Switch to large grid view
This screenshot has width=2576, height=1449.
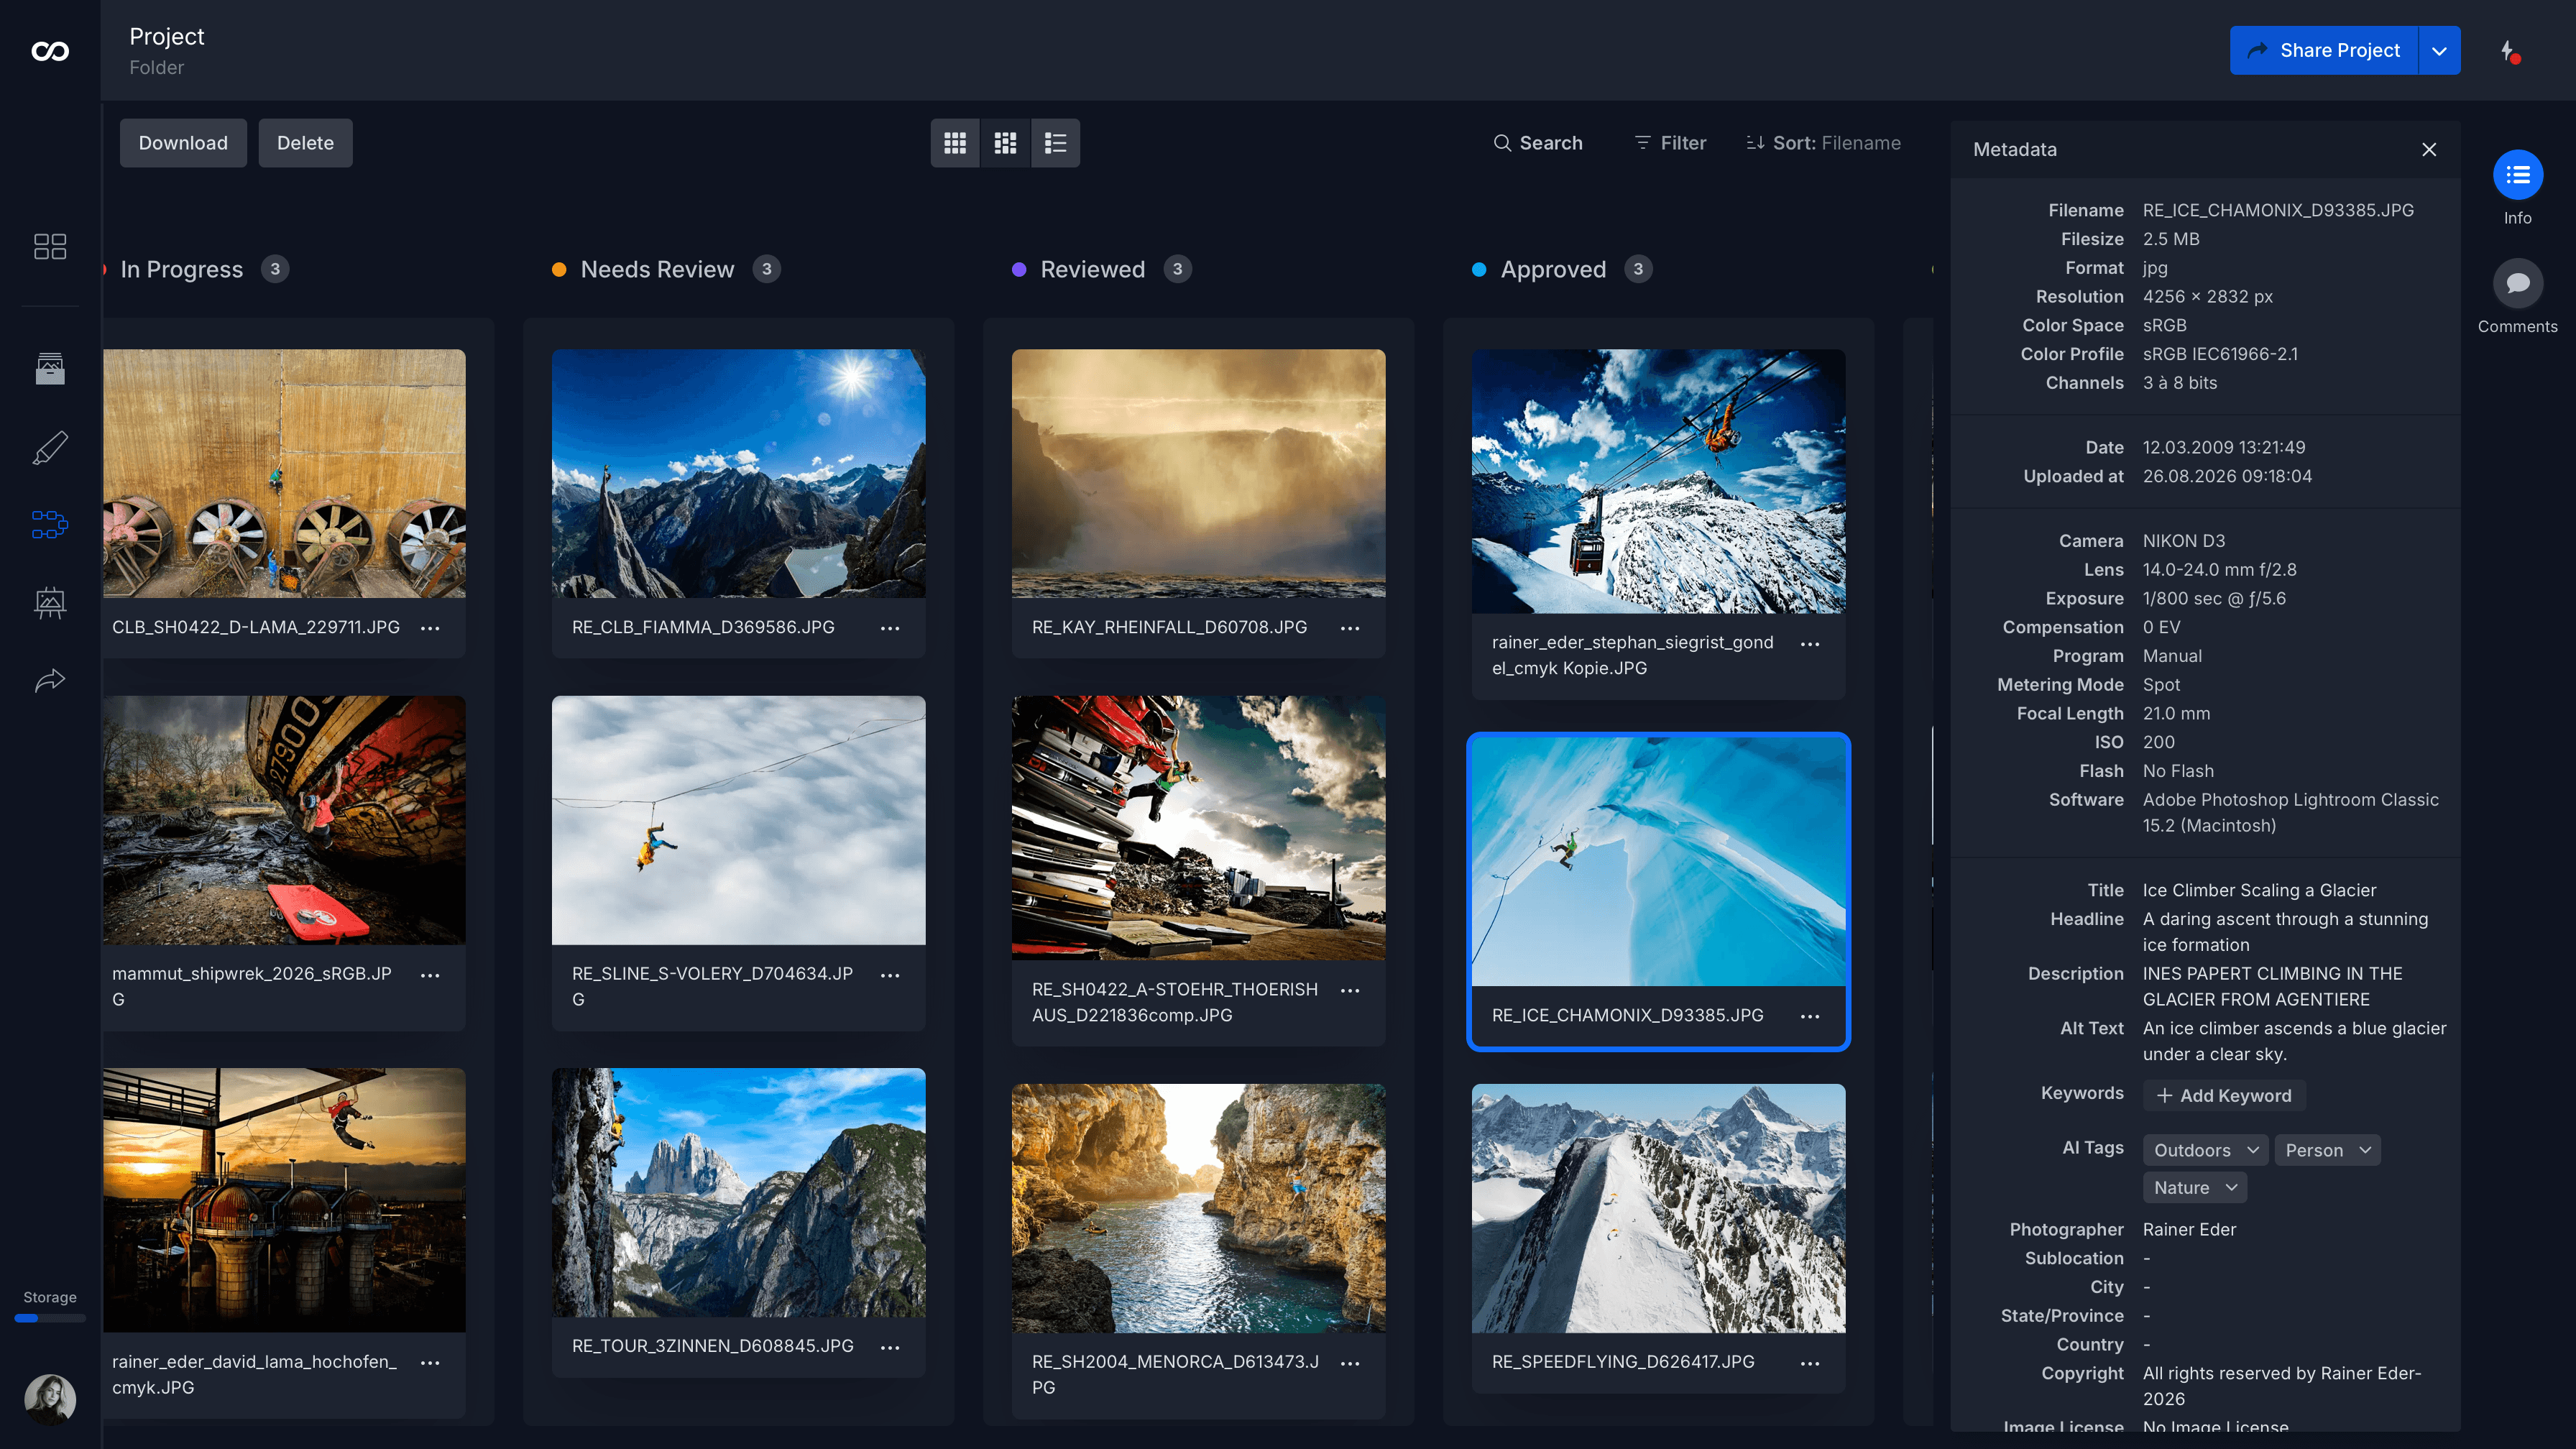click(x=955, y=143)
